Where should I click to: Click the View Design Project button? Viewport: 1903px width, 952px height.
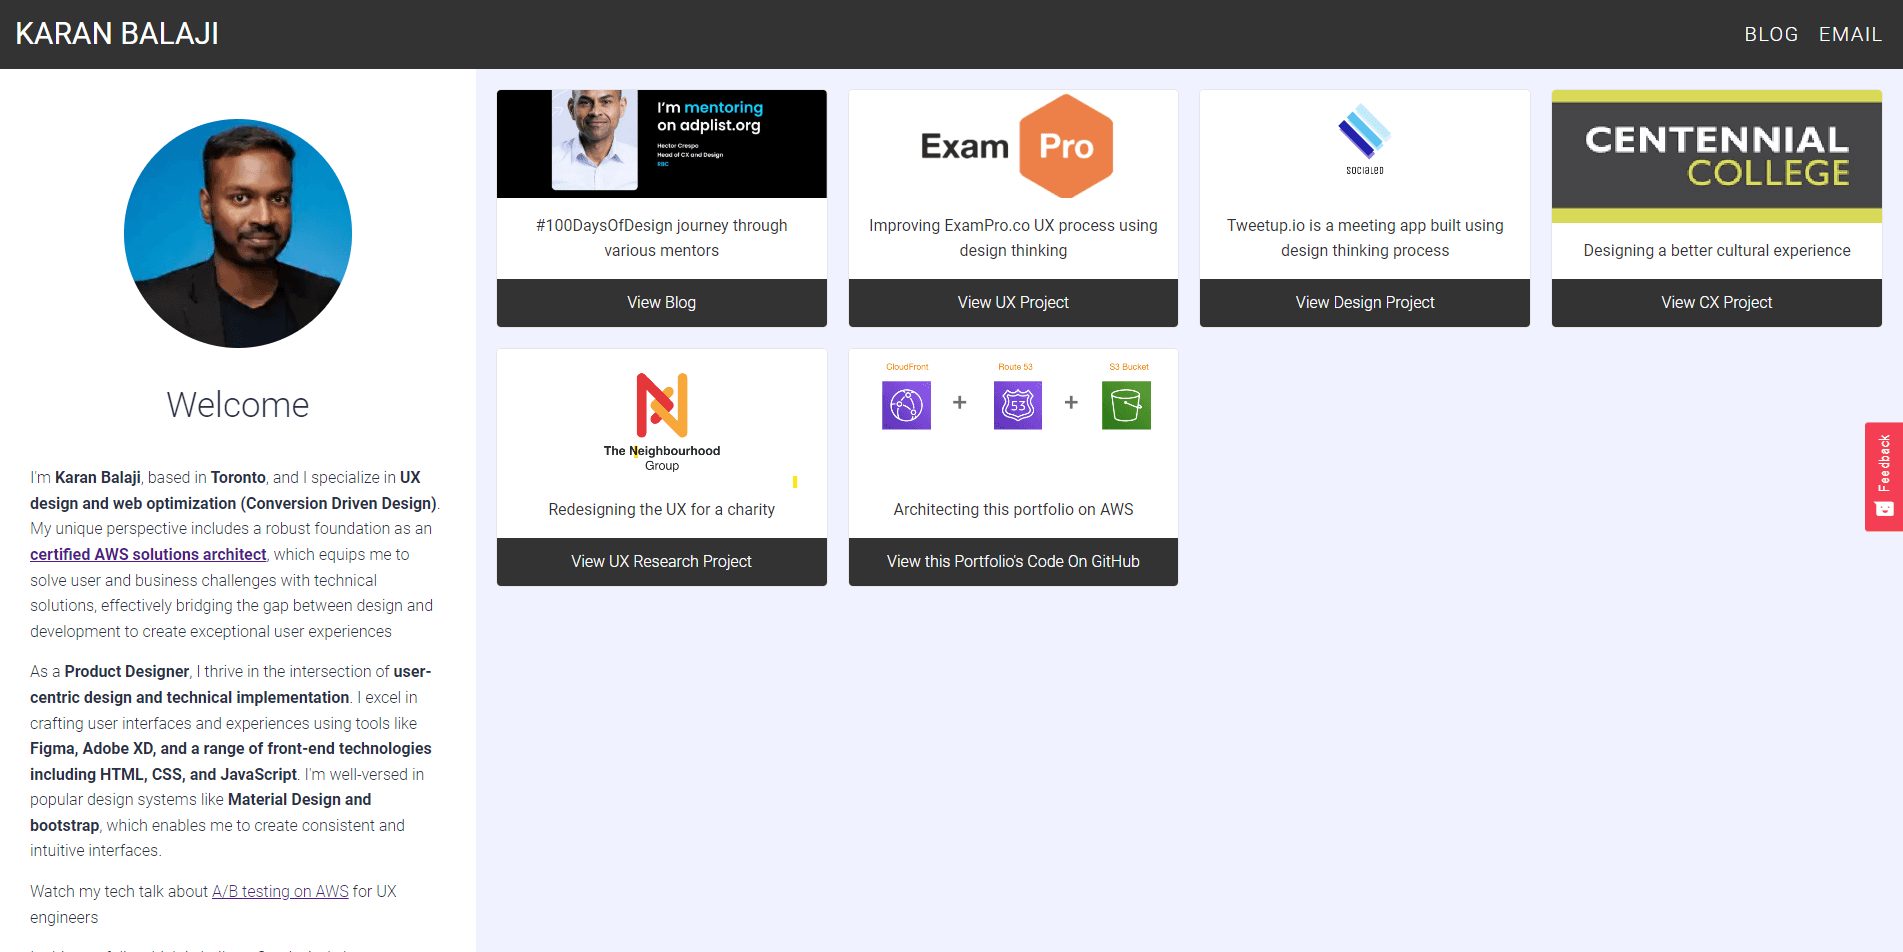pyautogui.click(x=1364, y=302)
